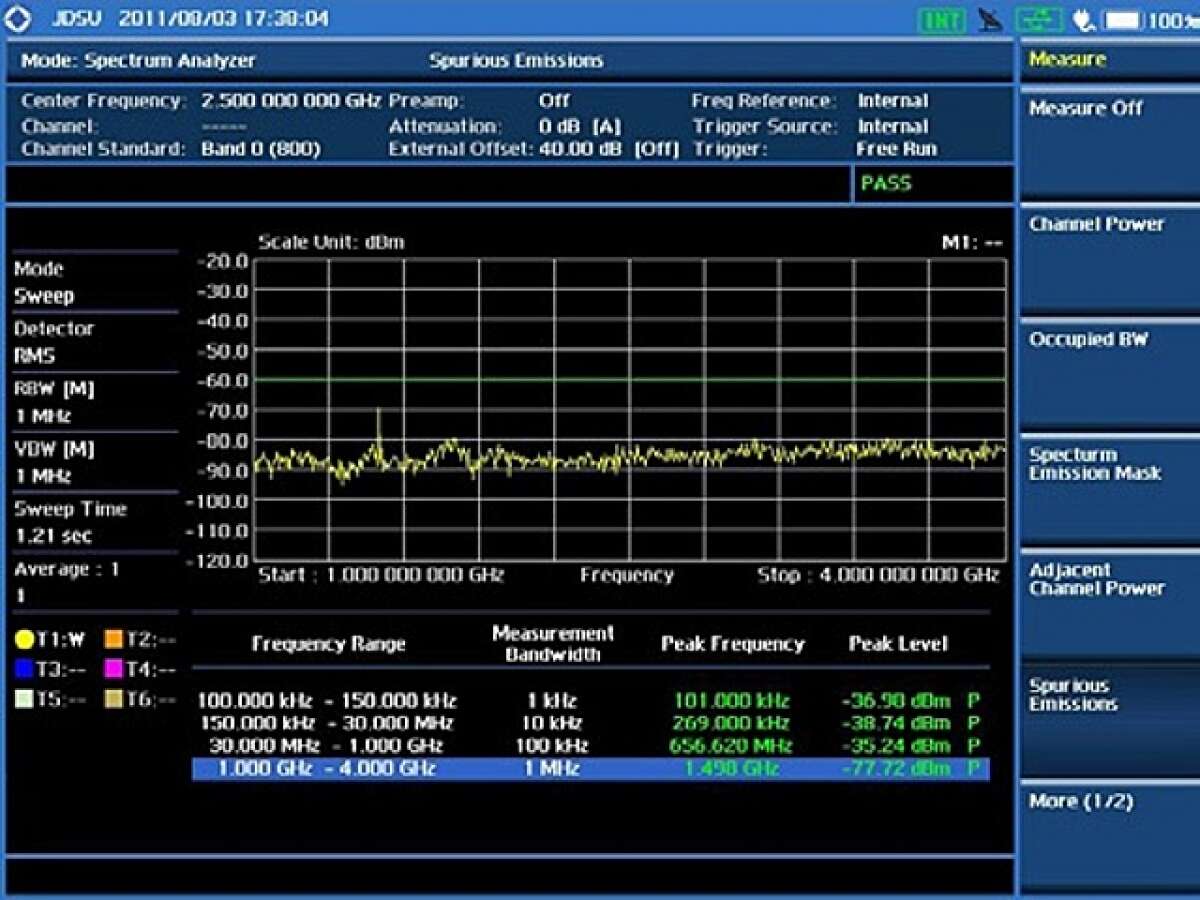Click the PASS result indicator
This screenshot has height=900, width=1200.
[886, 184]
